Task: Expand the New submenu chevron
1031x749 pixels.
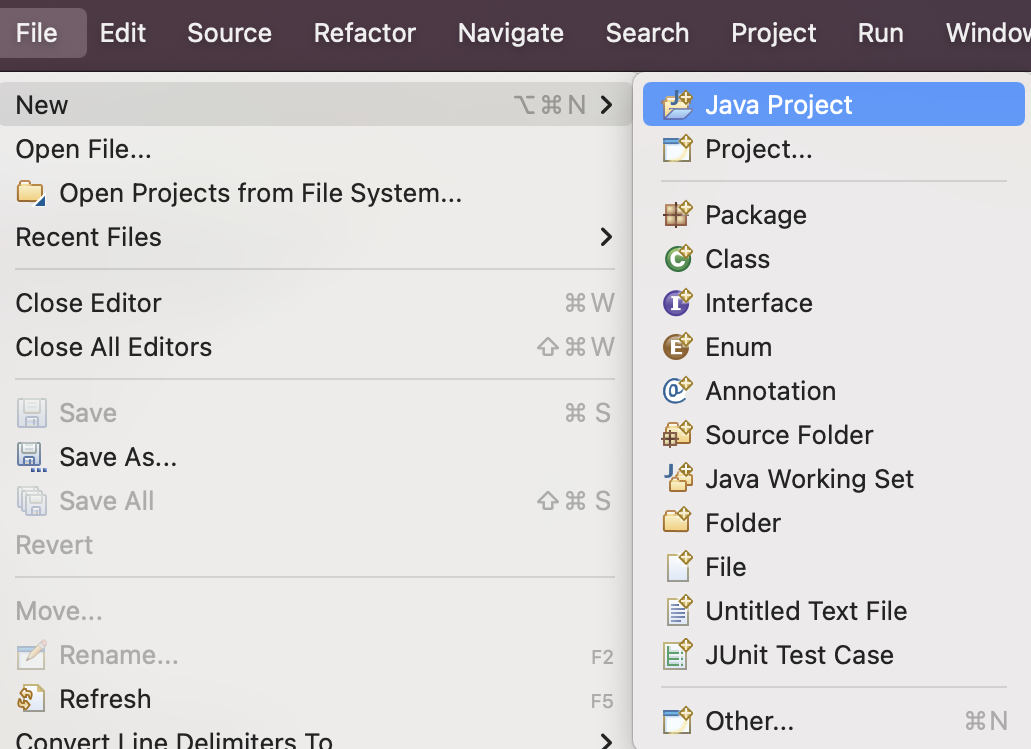Action: point(605,105)
